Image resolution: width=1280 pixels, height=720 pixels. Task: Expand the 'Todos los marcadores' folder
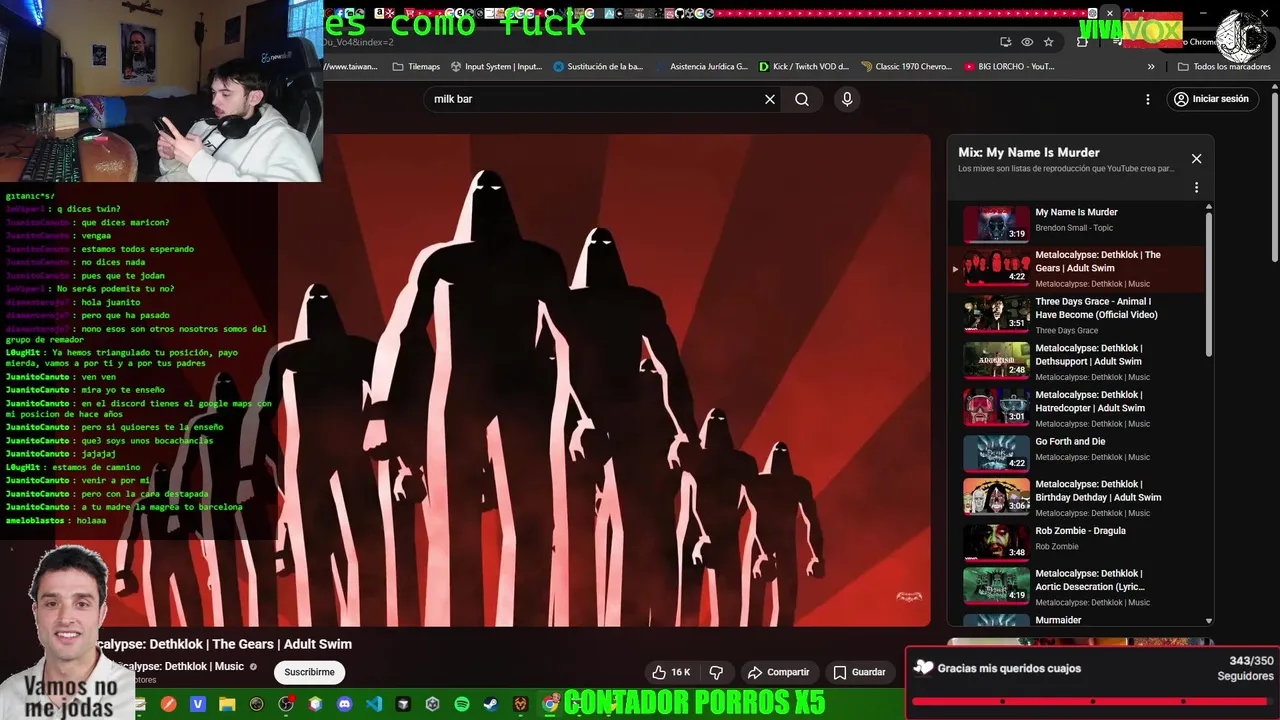(1224, 67)
